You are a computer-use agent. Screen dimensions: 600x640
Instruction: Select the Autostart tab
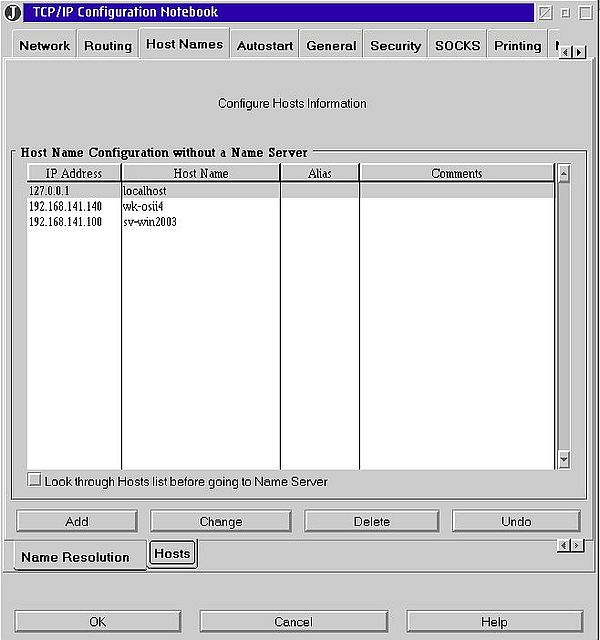265,46
